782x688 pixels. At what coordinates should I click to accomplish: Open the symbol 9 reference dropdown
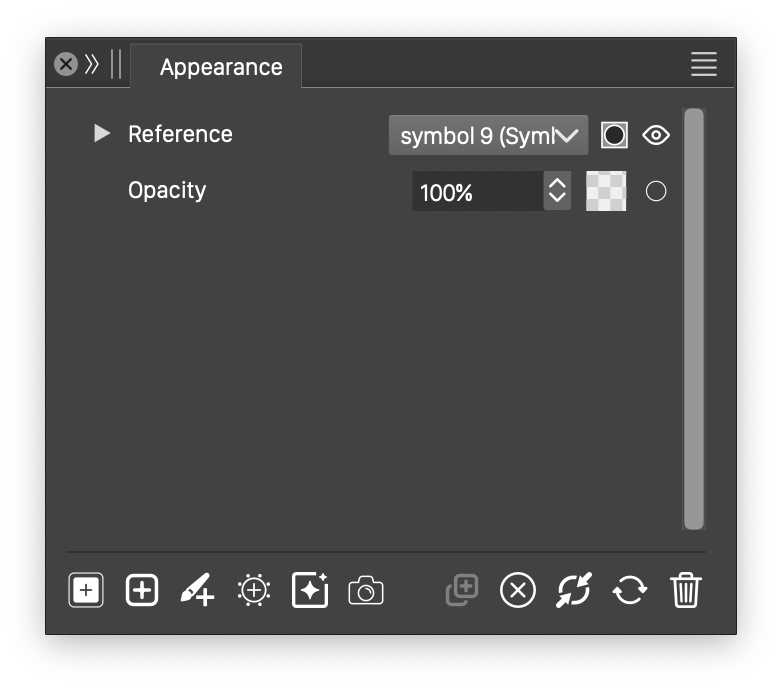coord(488,135)
